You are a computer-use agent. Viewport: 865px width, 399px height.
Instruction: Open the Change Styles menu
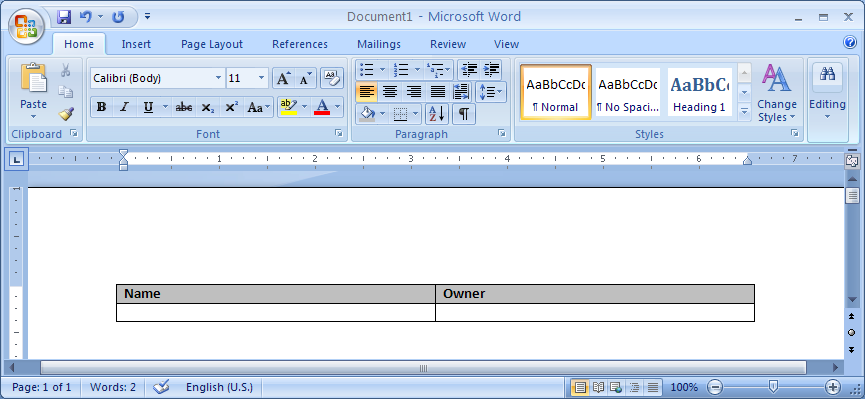click(x=777, y=93)
